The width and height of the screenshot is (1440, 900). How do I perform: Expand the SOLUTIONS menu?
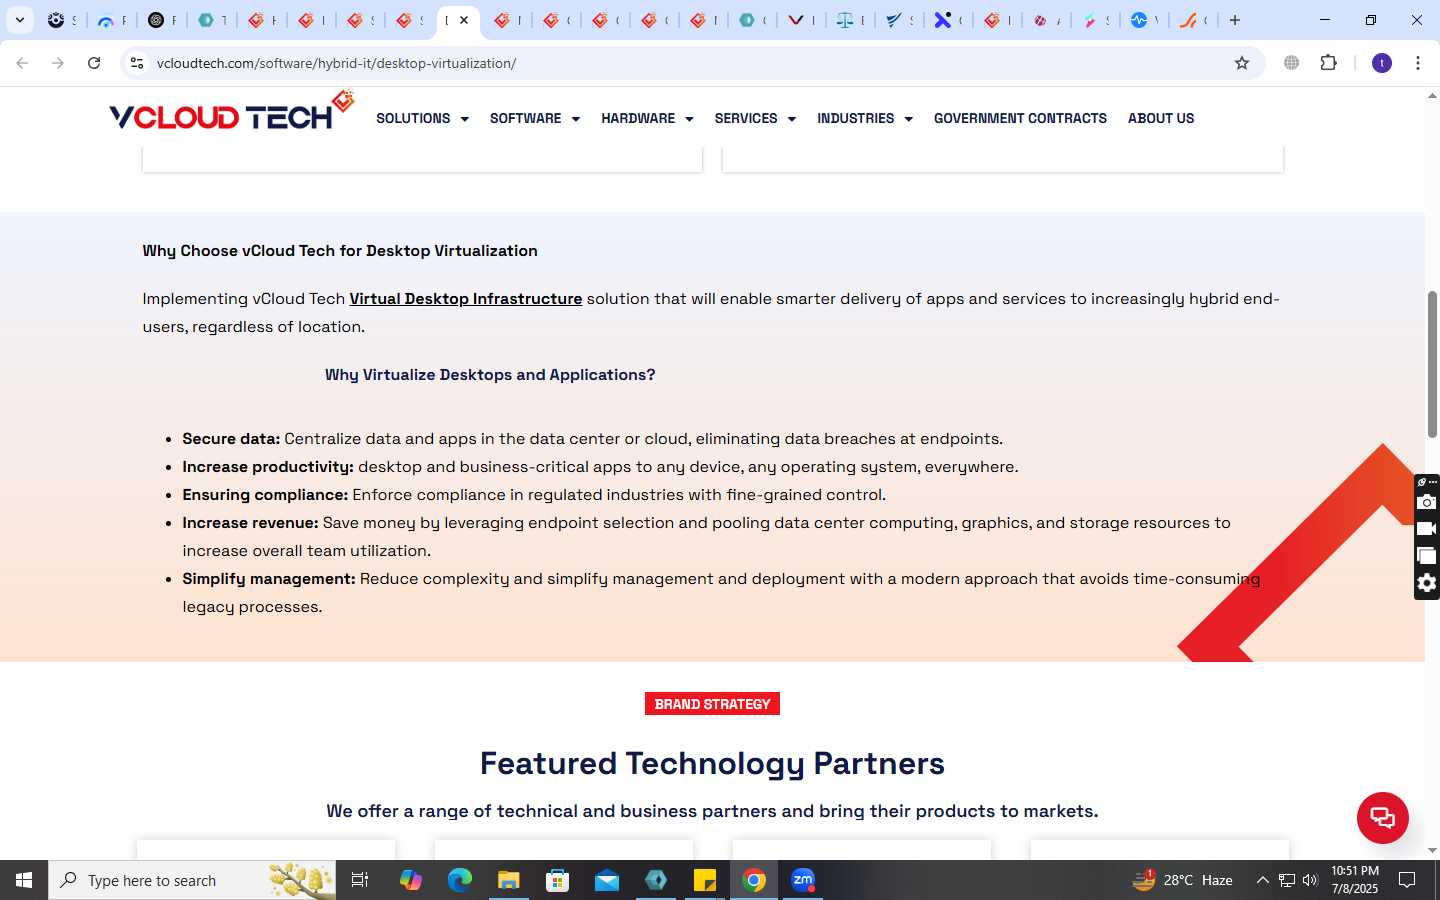click(422, 118)
